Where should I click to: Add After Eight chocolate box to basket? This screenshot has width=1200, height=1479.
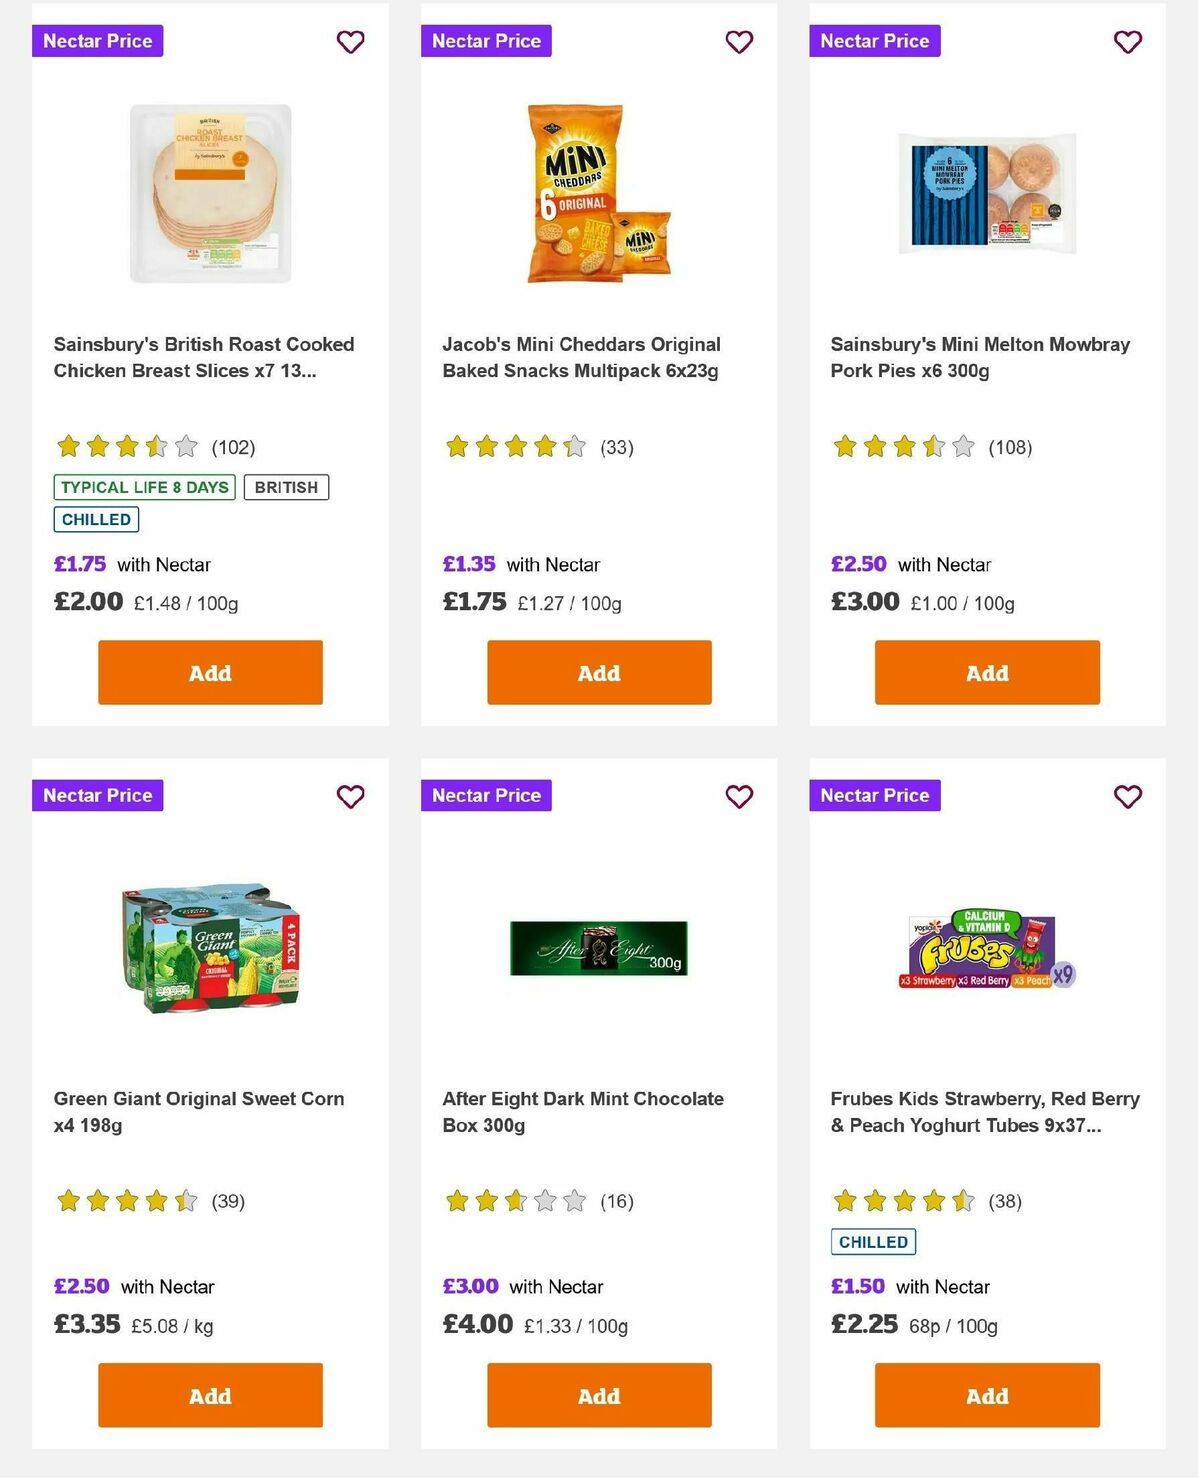pyautogui.click(x=598, y=1395)
